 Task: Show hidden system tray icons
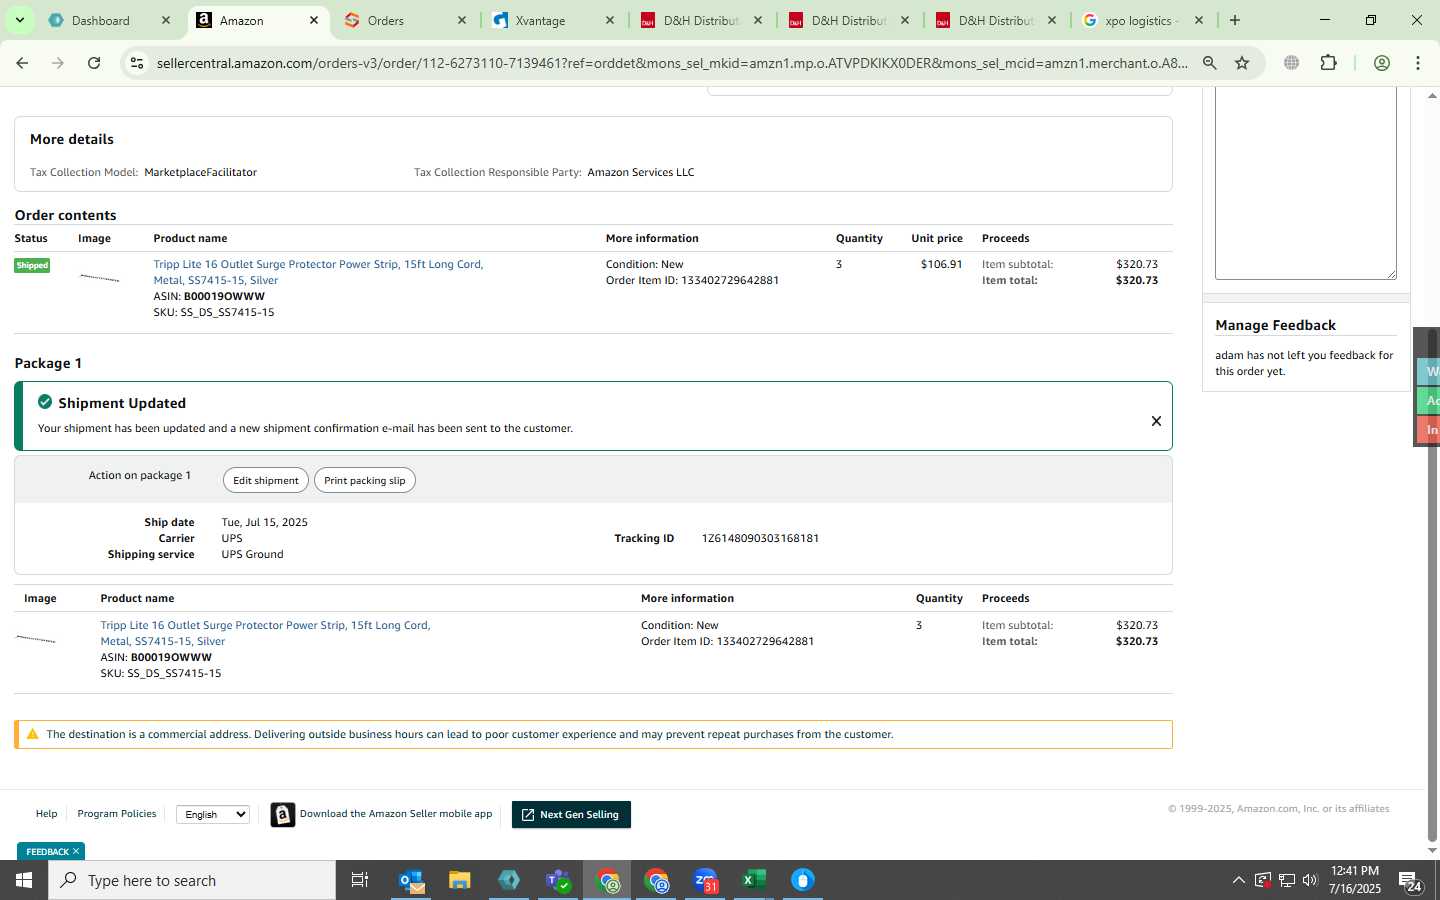click(1238, 880)
